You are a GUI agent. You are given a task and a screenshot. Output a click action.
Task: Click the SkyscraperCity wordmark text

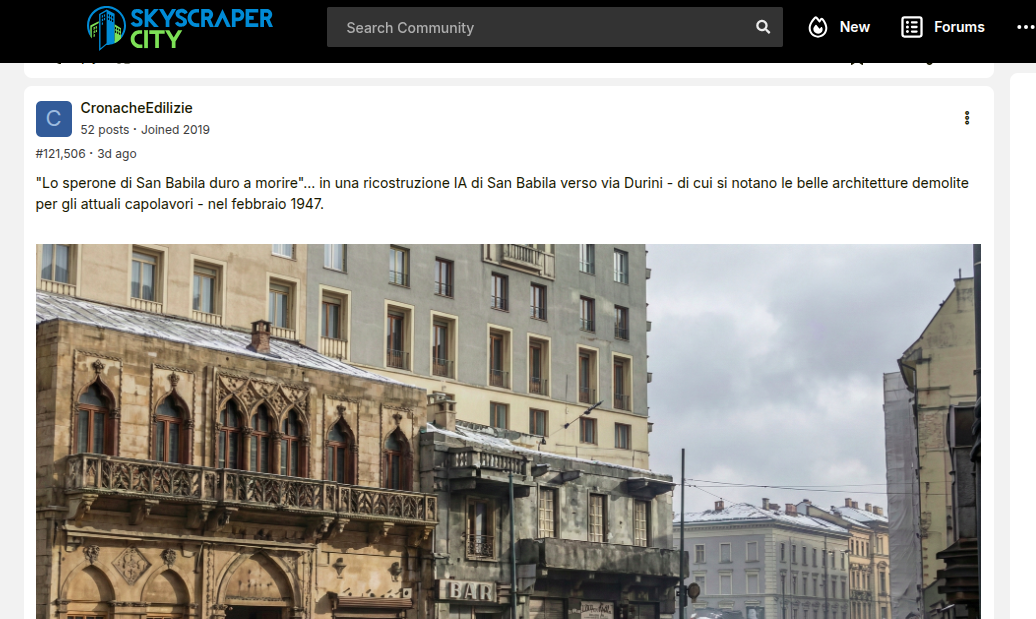coord(200,27)
